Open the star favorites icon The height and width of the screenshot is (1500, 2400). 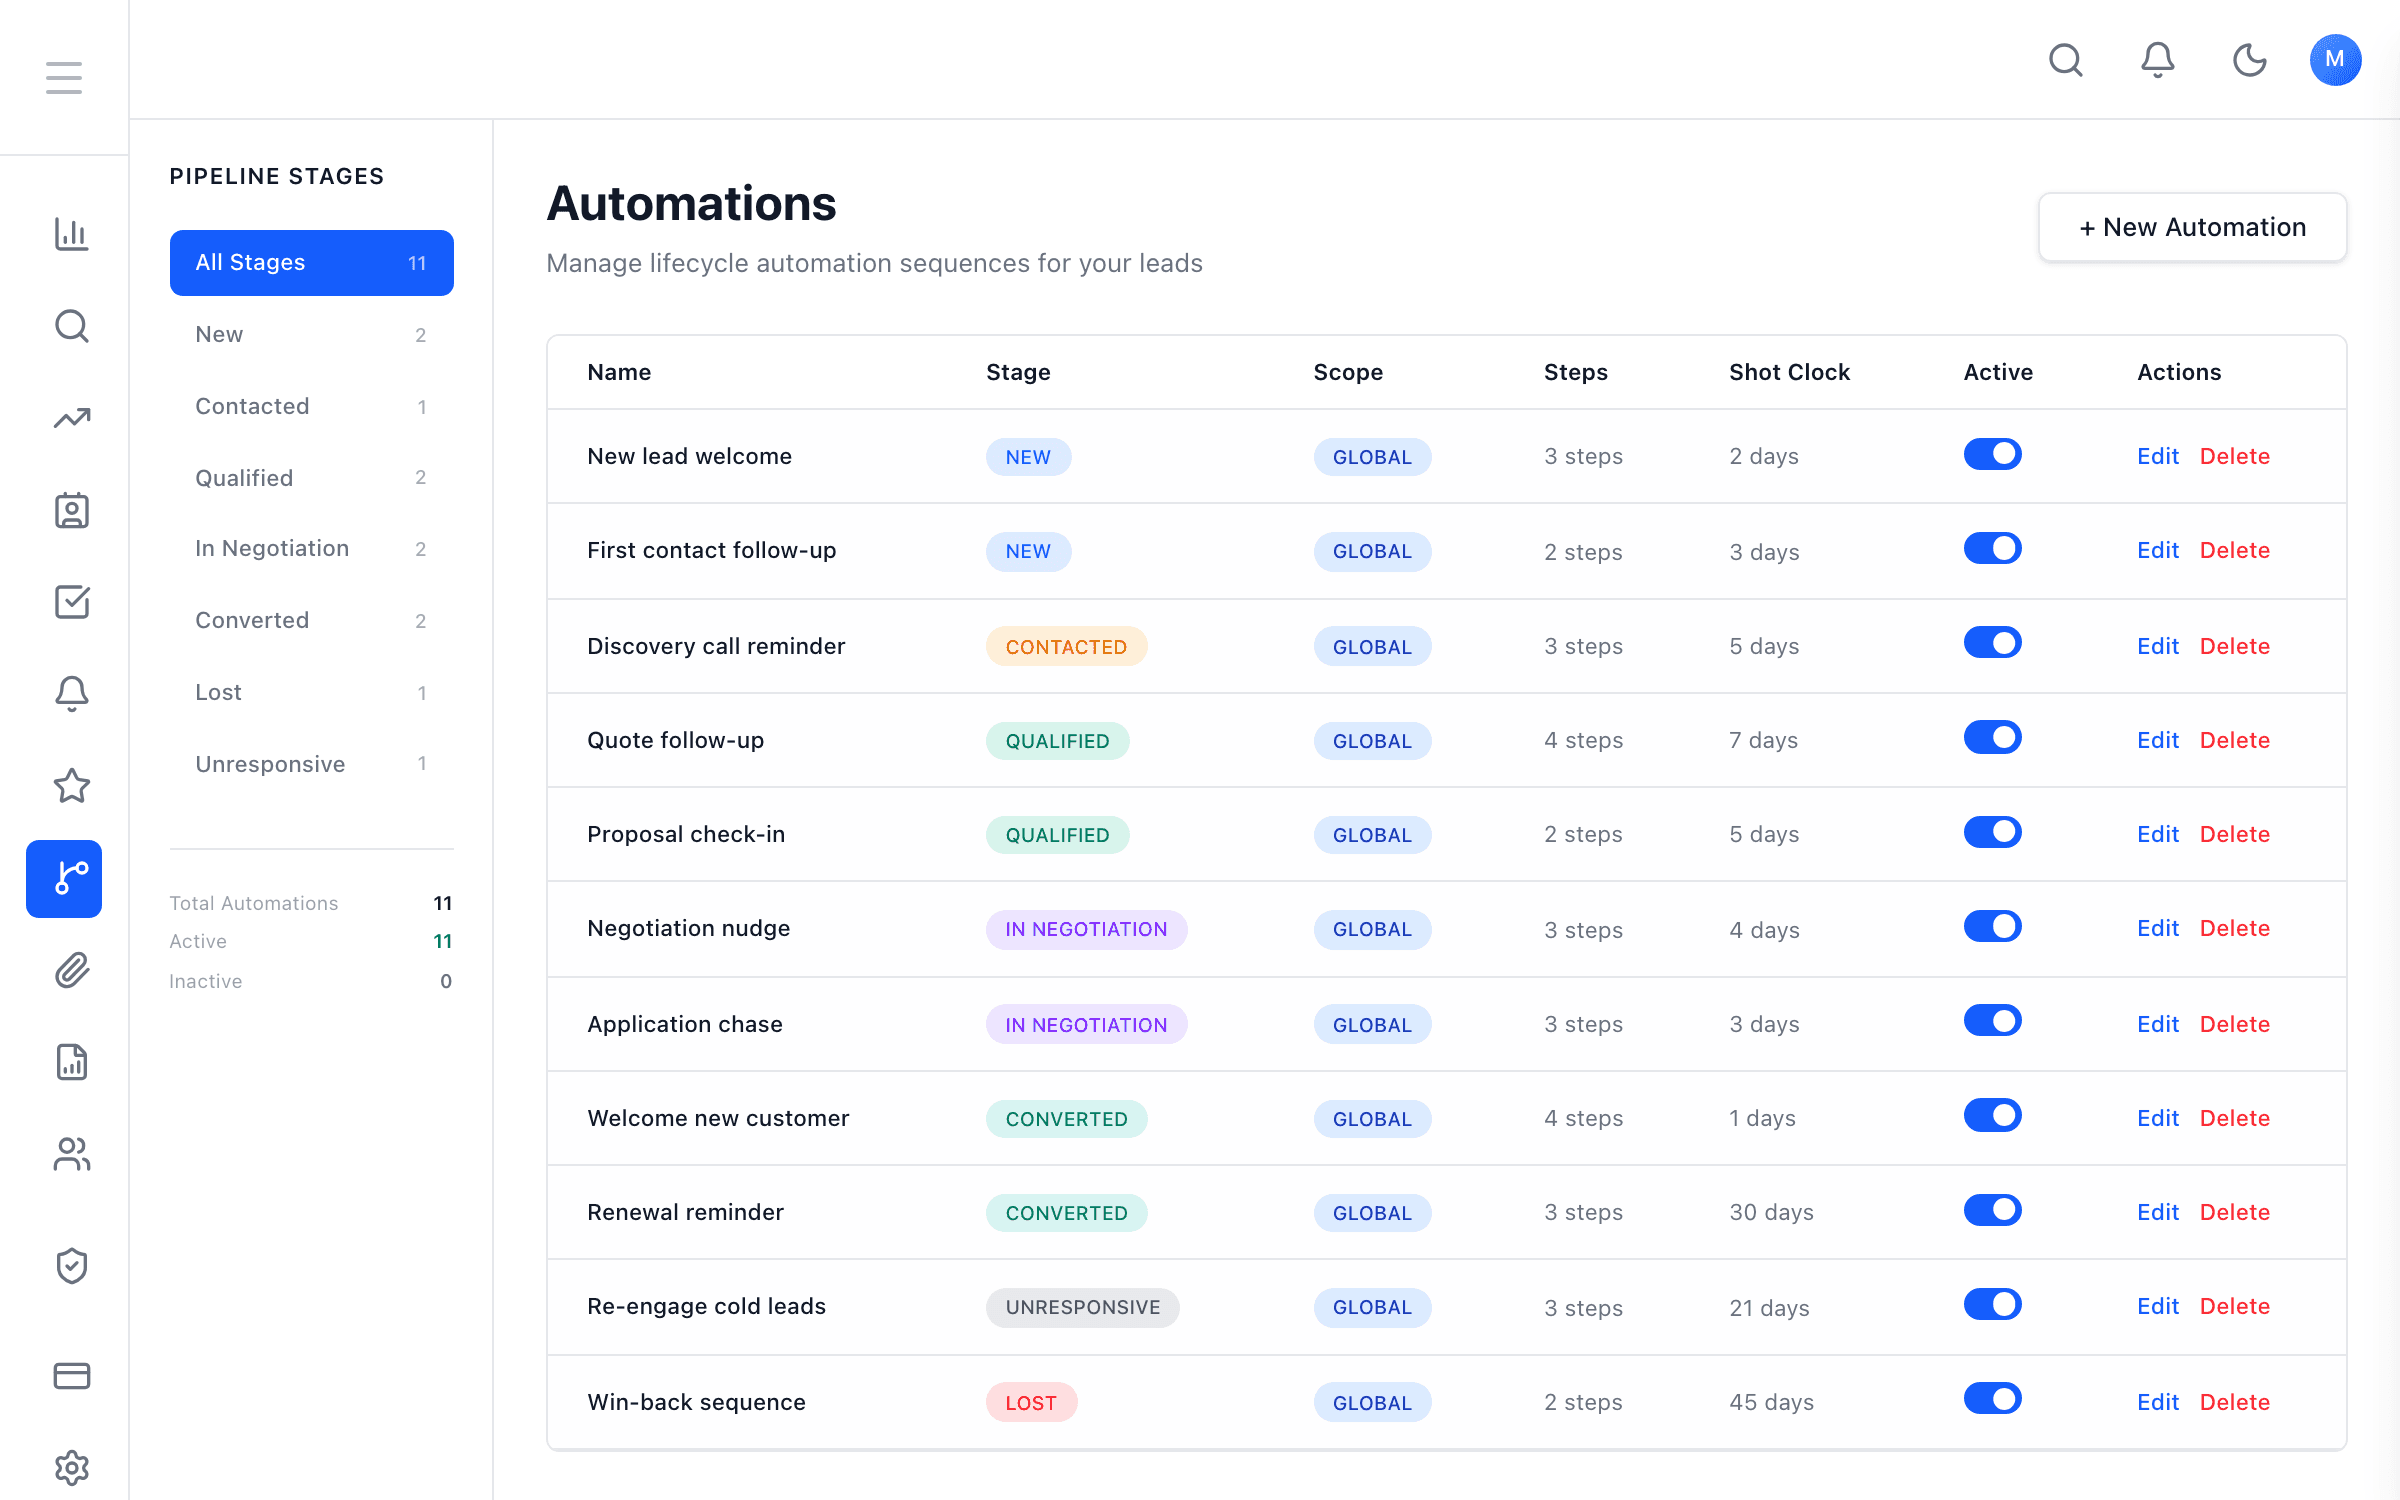(71, 786)
